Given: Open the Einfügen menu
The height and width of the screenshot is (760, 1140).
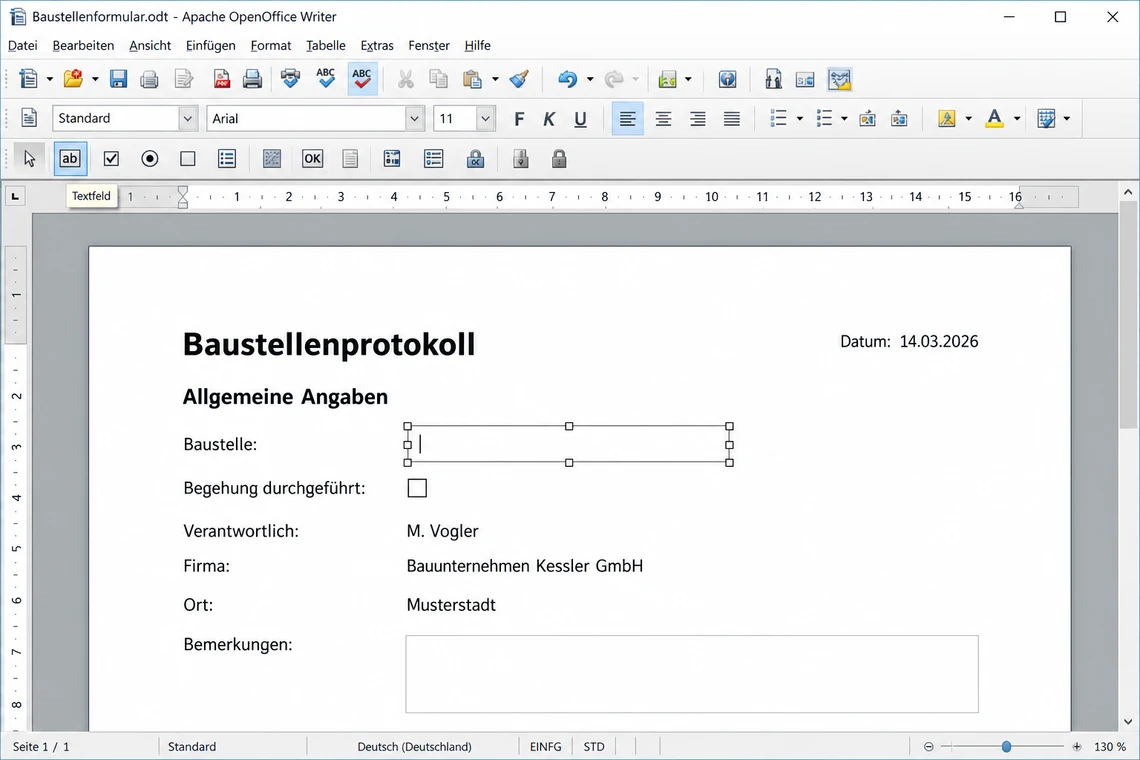Looking at the screenshot, I should (210, 45).
